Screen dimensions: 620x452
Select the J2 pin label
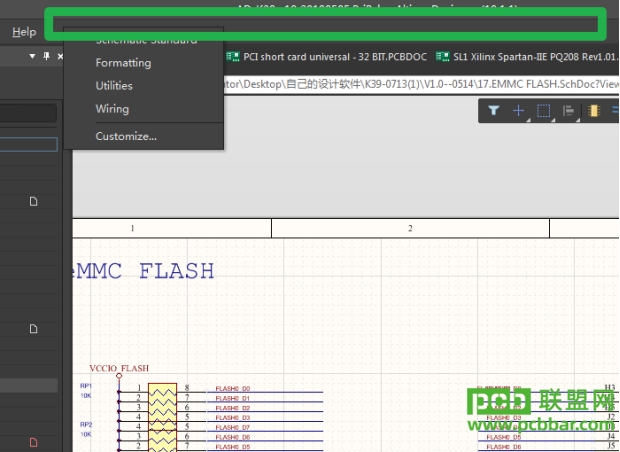(x=611, y=417)
